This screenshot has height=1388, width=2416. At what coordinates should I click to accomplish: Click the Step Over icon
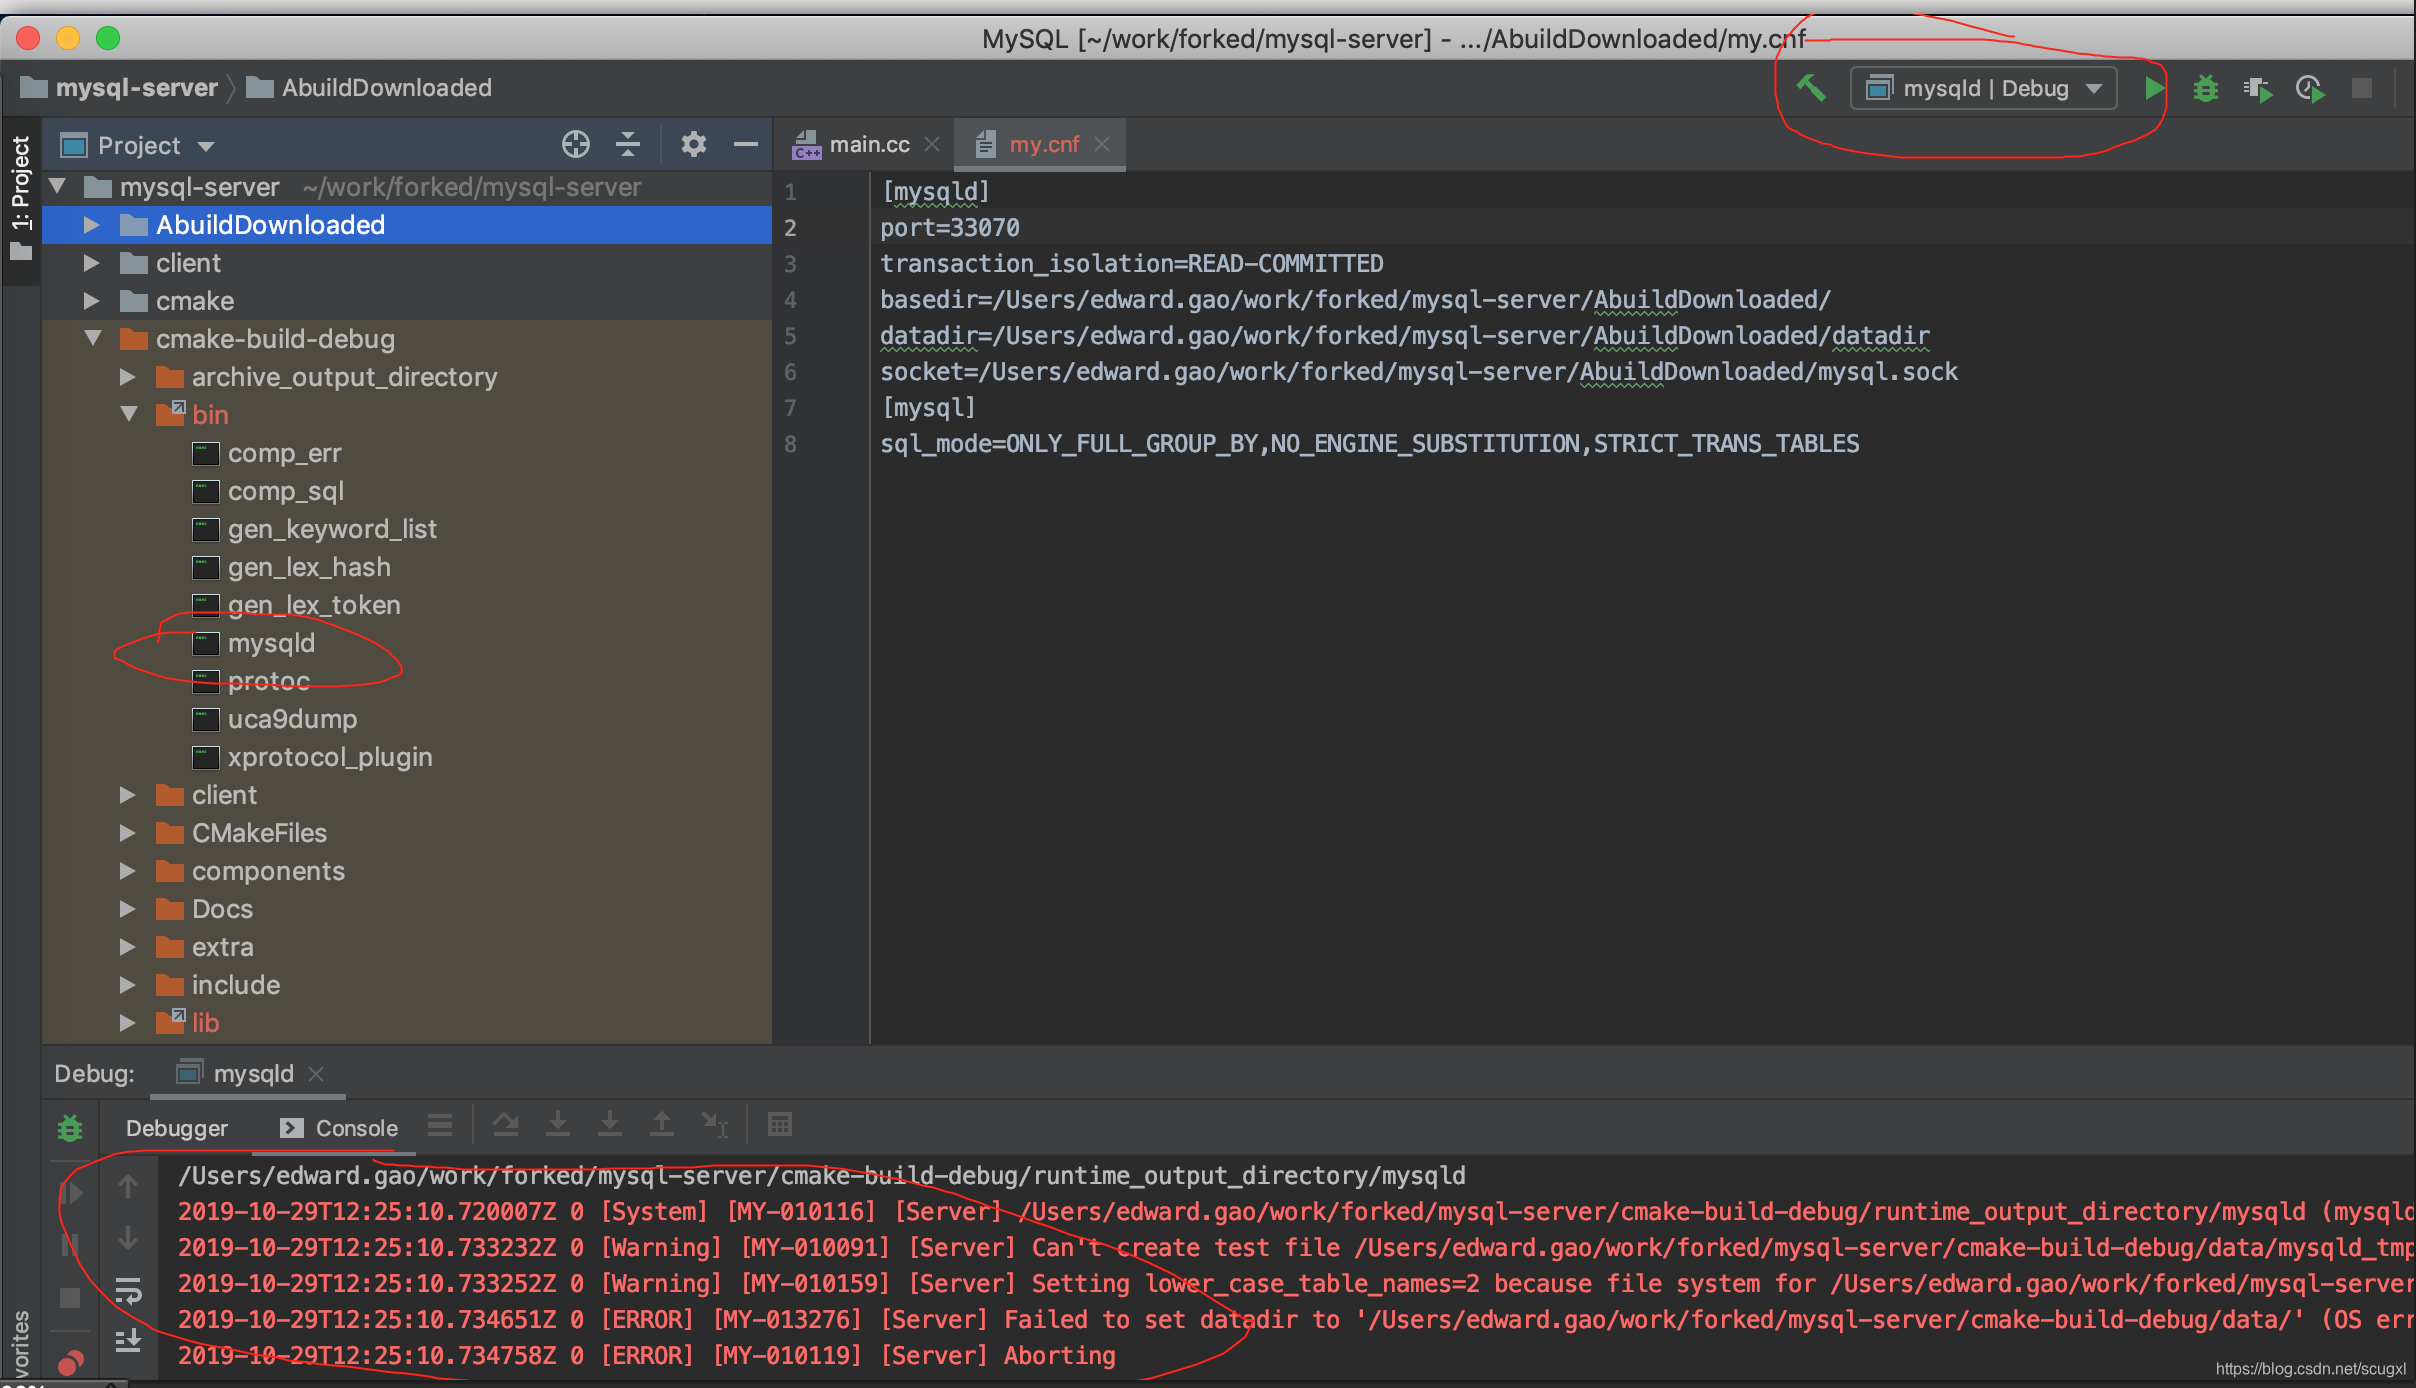[x=558, y=1125]
